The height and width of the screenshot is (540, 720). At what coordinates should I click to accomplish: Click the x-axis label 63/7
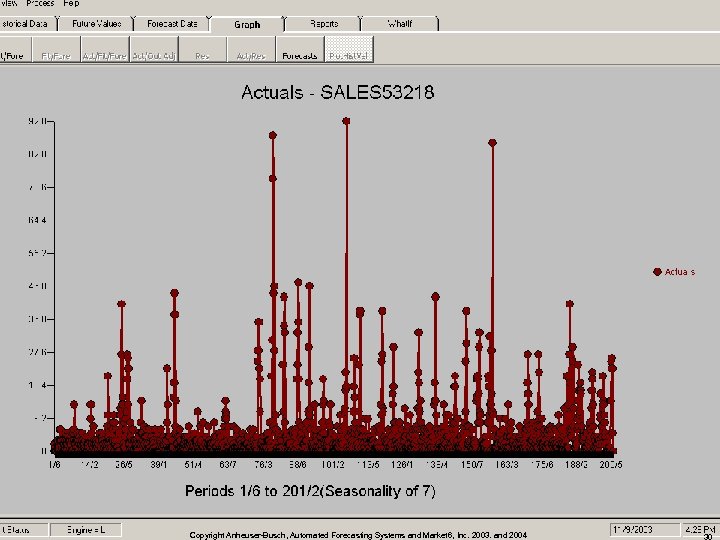(x=228, y=465)
